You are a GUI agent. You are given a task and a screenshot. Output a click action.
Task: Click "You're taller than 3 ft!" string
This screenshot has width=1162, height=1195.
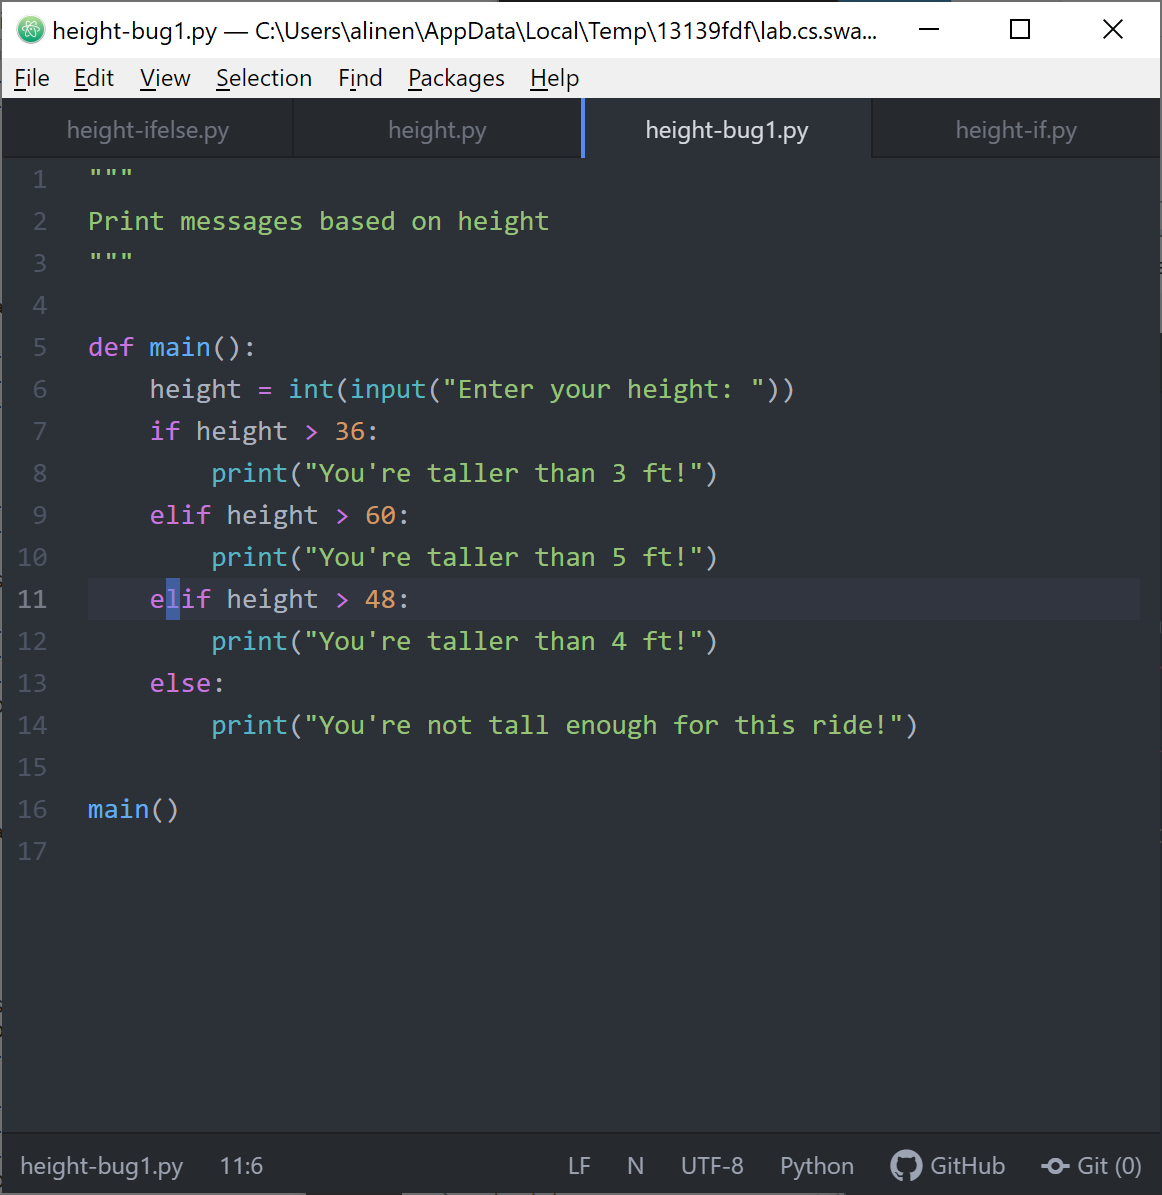503,473
